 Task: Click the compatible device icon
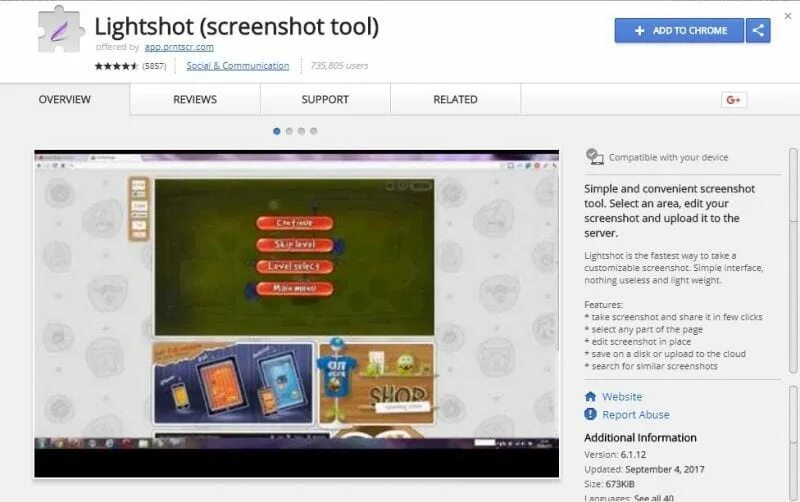pos(594,157)
